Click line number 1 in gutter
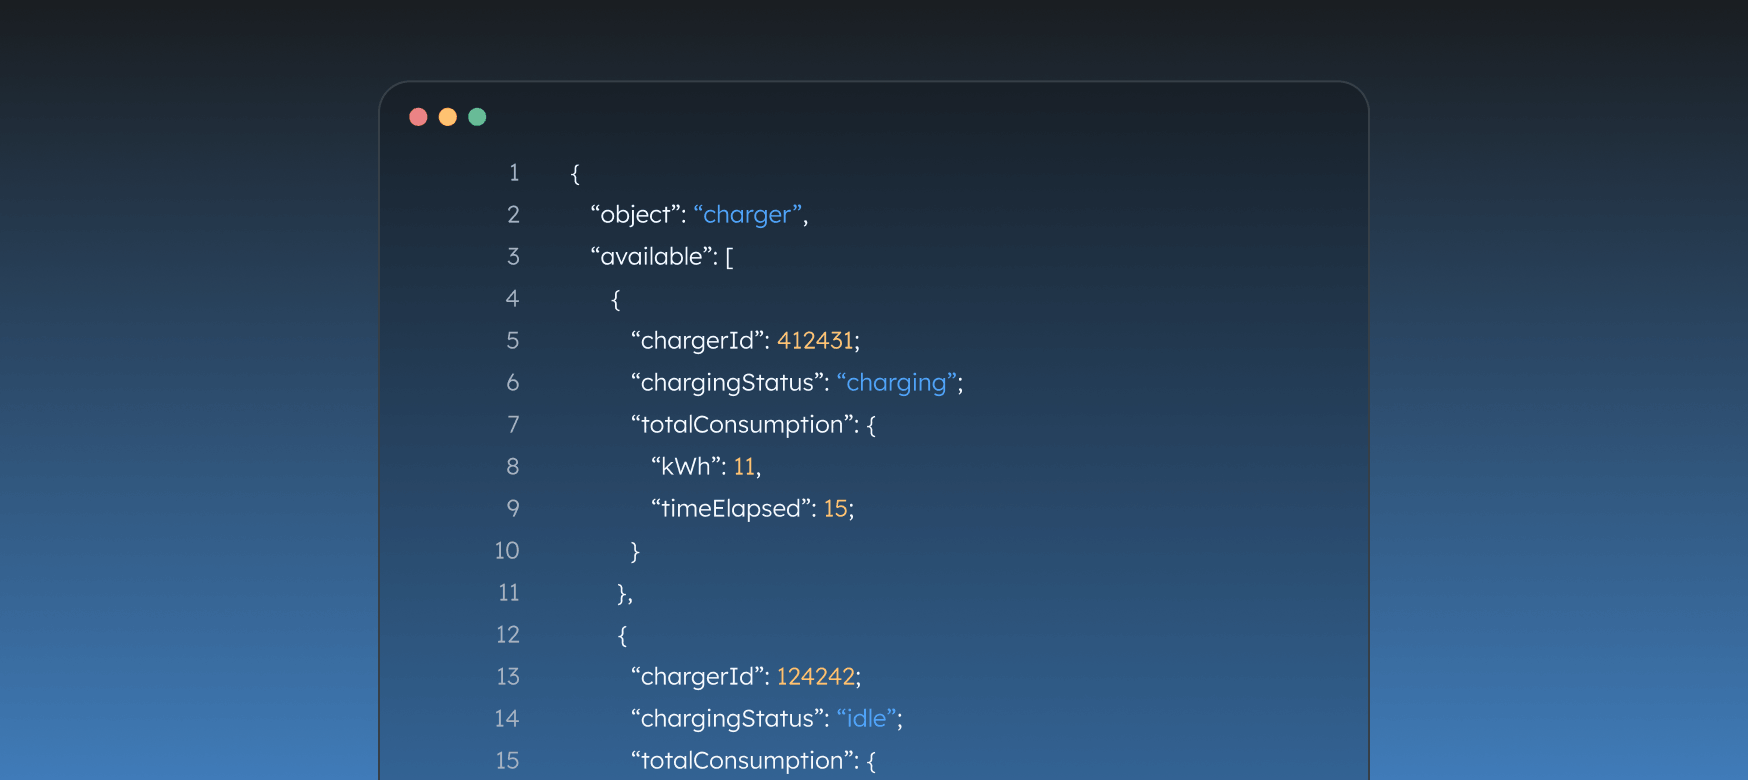 514,173
